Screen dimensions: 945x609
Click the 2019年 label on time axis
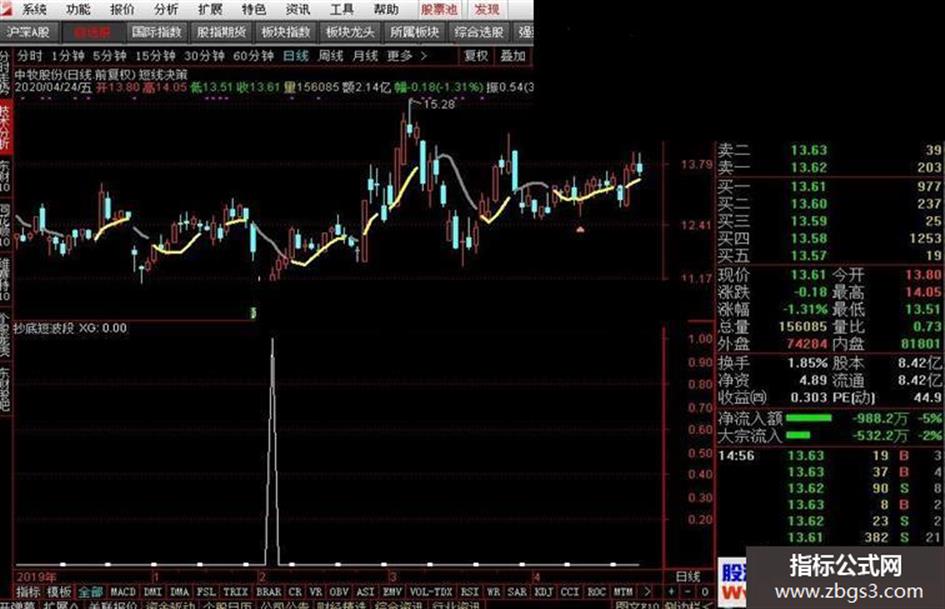point(37,577)
